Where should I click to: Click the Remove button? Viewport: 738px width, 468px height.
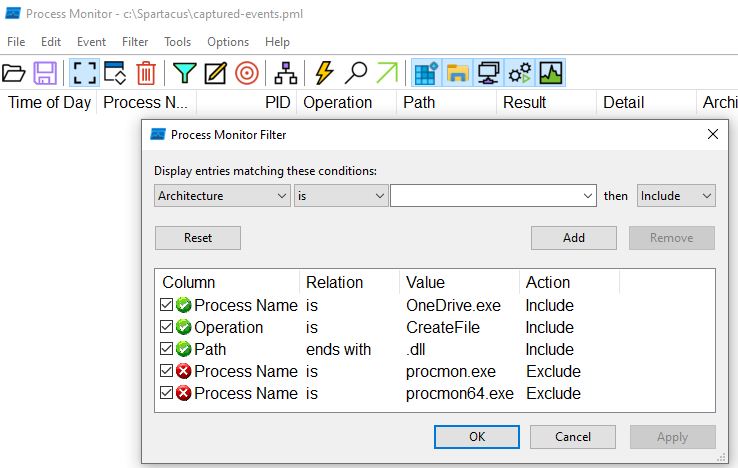[672, 238]
